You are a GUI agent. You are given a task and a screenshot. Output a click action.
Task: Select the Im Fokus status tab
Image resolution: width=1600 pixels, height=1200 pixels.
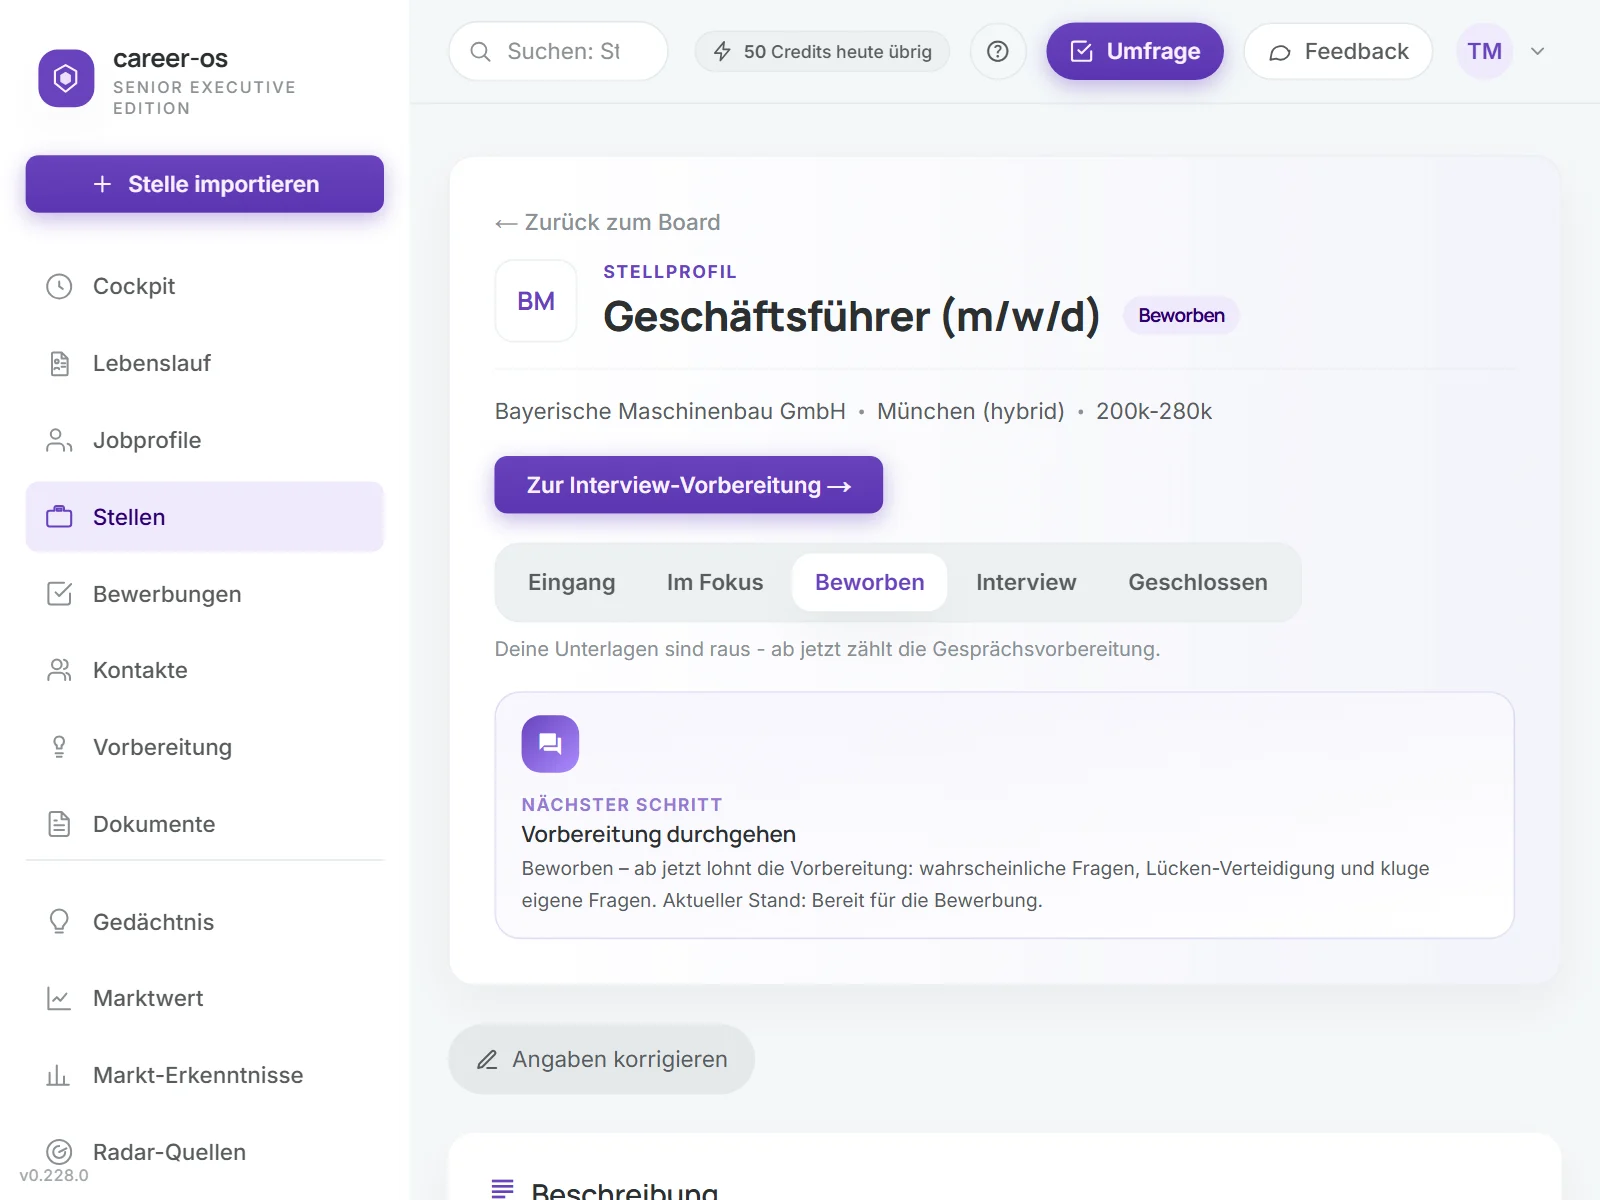click(715, 582)
